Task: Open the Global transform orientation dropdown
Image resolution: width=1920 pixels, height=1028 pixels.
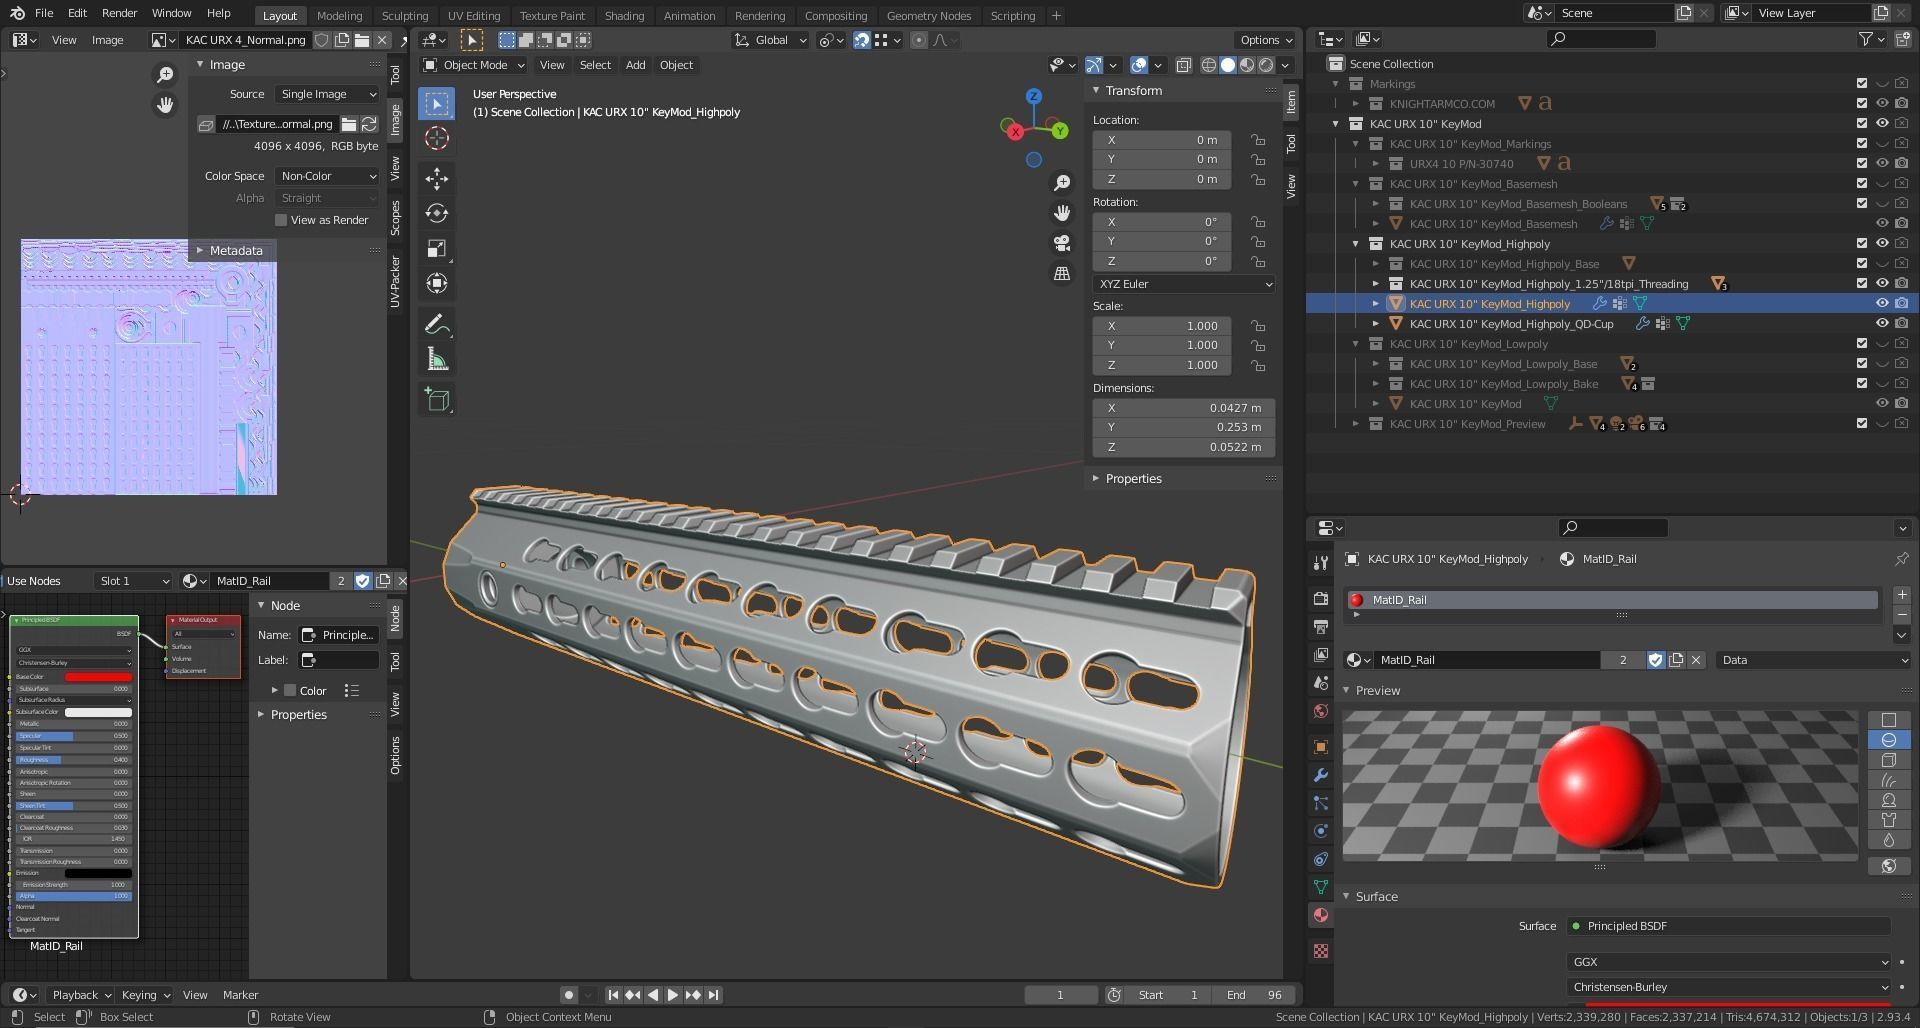Action: tap(770, 40)
